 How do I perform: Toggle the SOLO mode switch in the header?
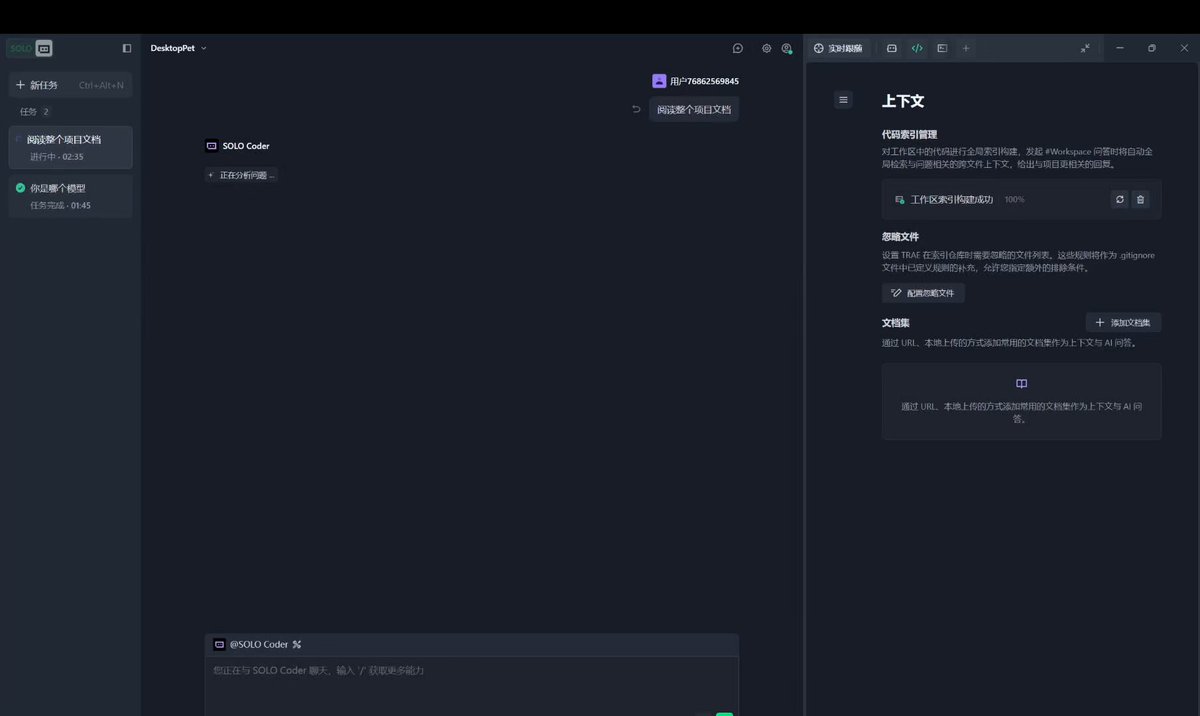click(x=29, y=48)
